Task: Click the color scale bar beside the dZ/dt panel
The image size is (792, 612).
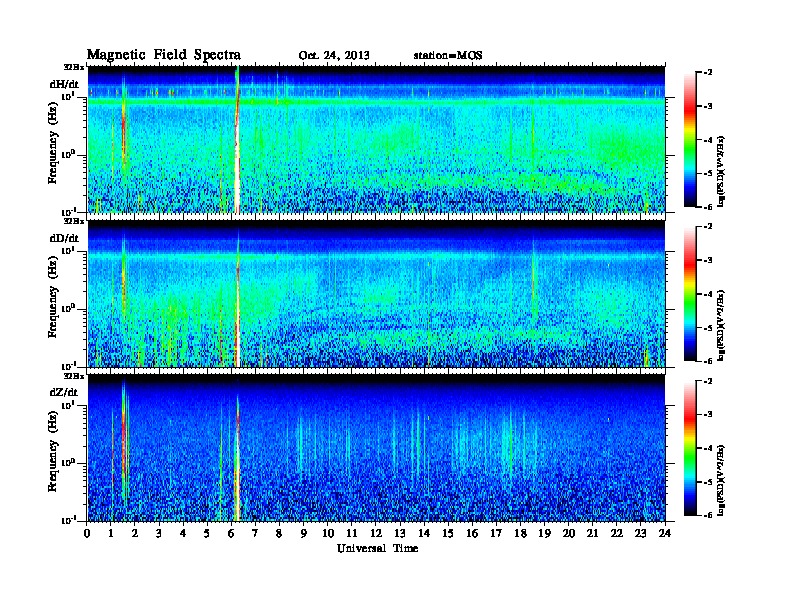Action: point(690,448)
